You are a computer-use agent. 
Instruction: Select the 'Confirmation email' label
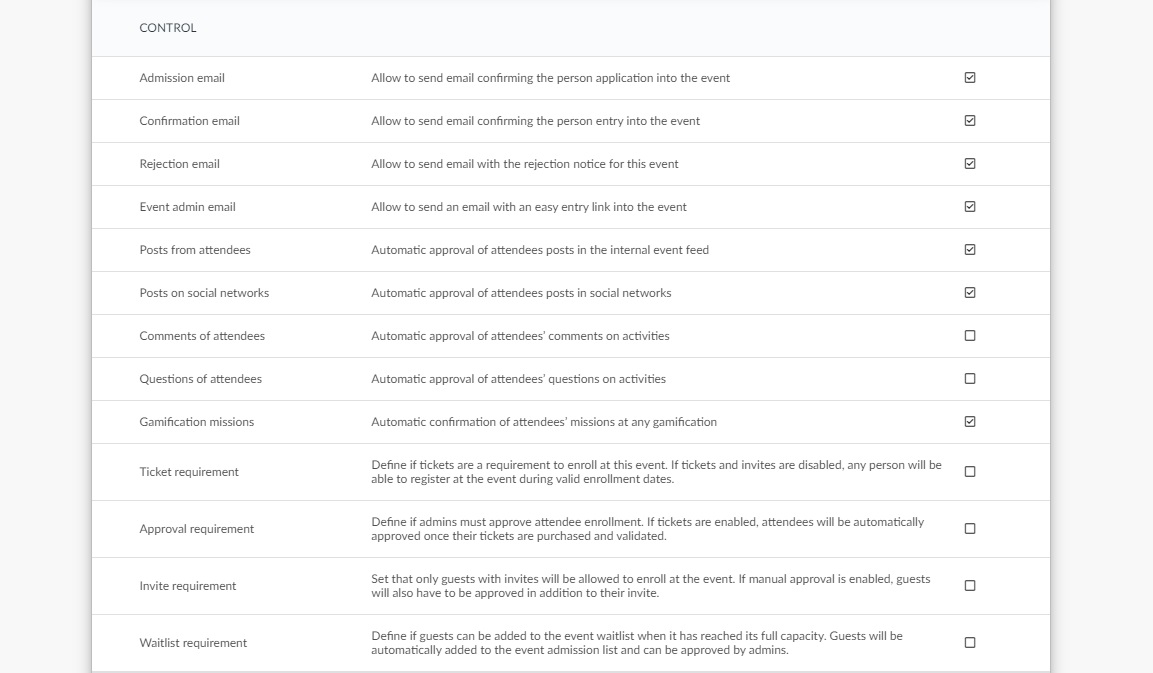(x=189, y=121)
